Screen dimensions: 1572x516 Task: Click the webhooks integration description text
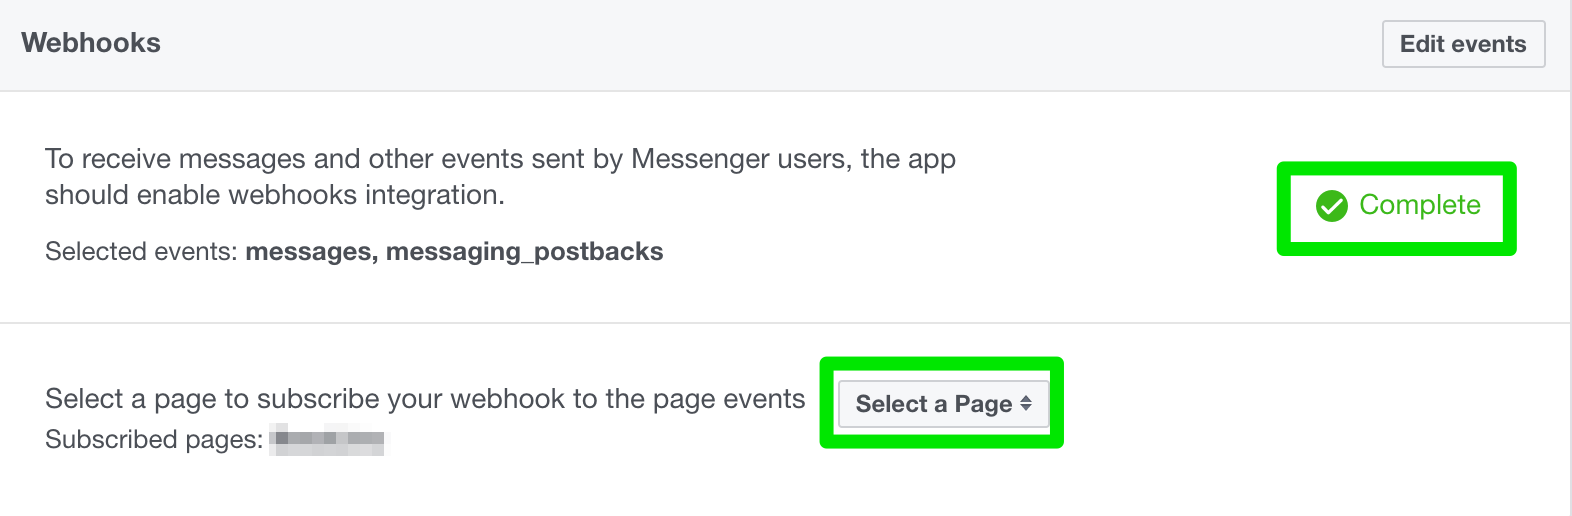coord(500,177)
